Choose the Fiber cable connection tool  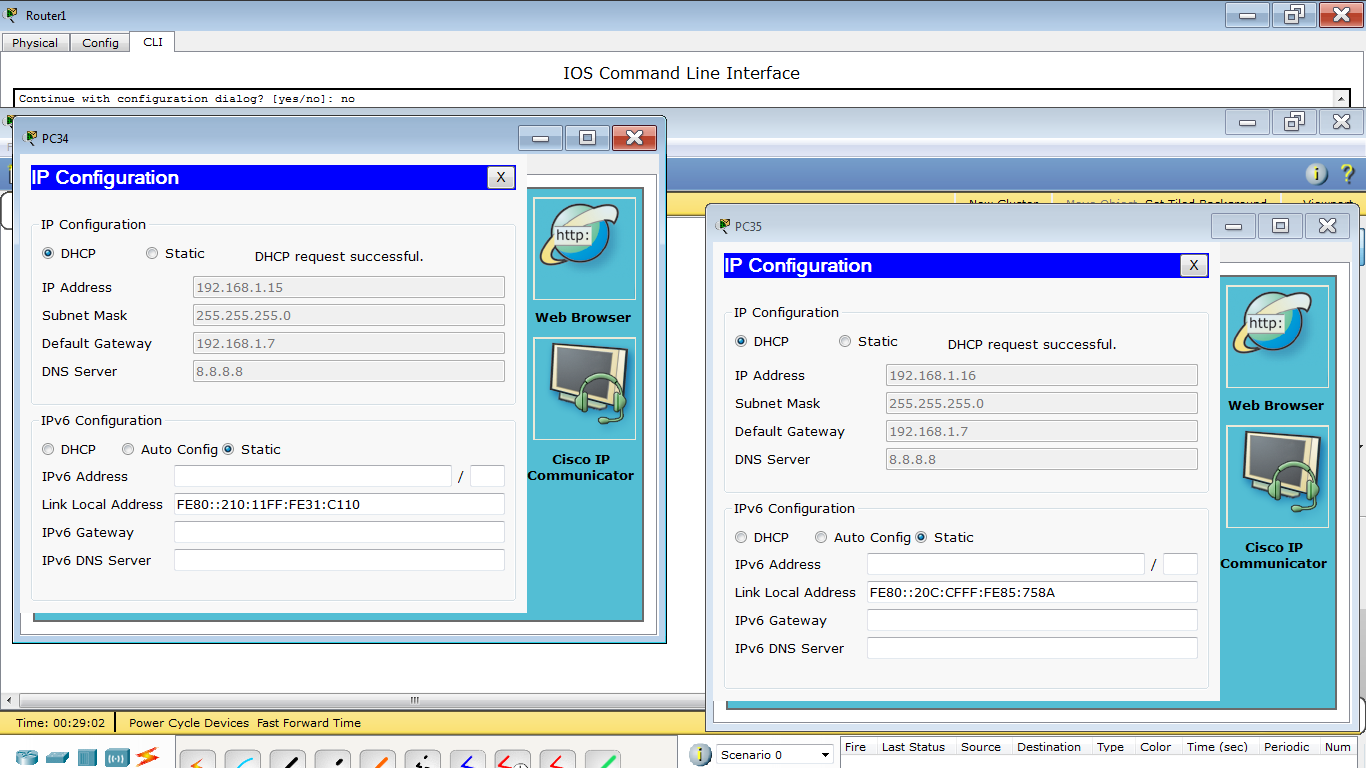(377, 760)
